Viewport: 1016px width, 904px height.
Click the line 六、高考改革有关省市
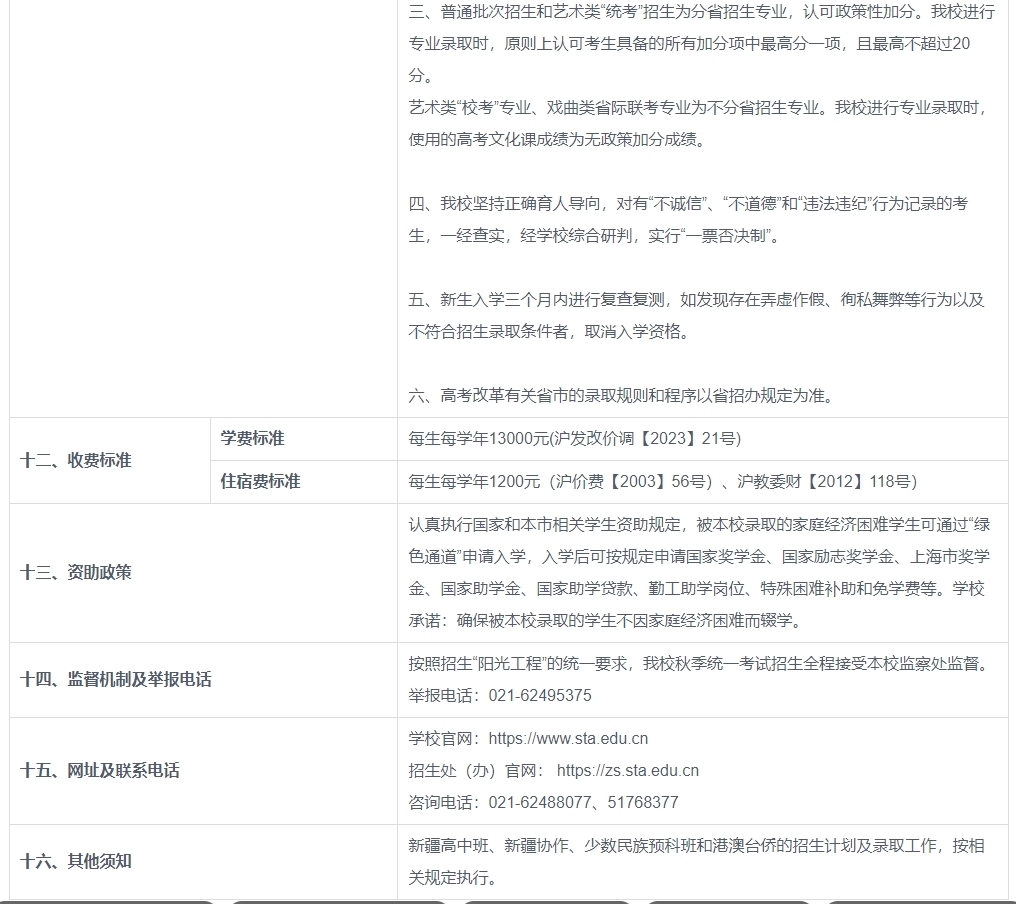(620, 395)
